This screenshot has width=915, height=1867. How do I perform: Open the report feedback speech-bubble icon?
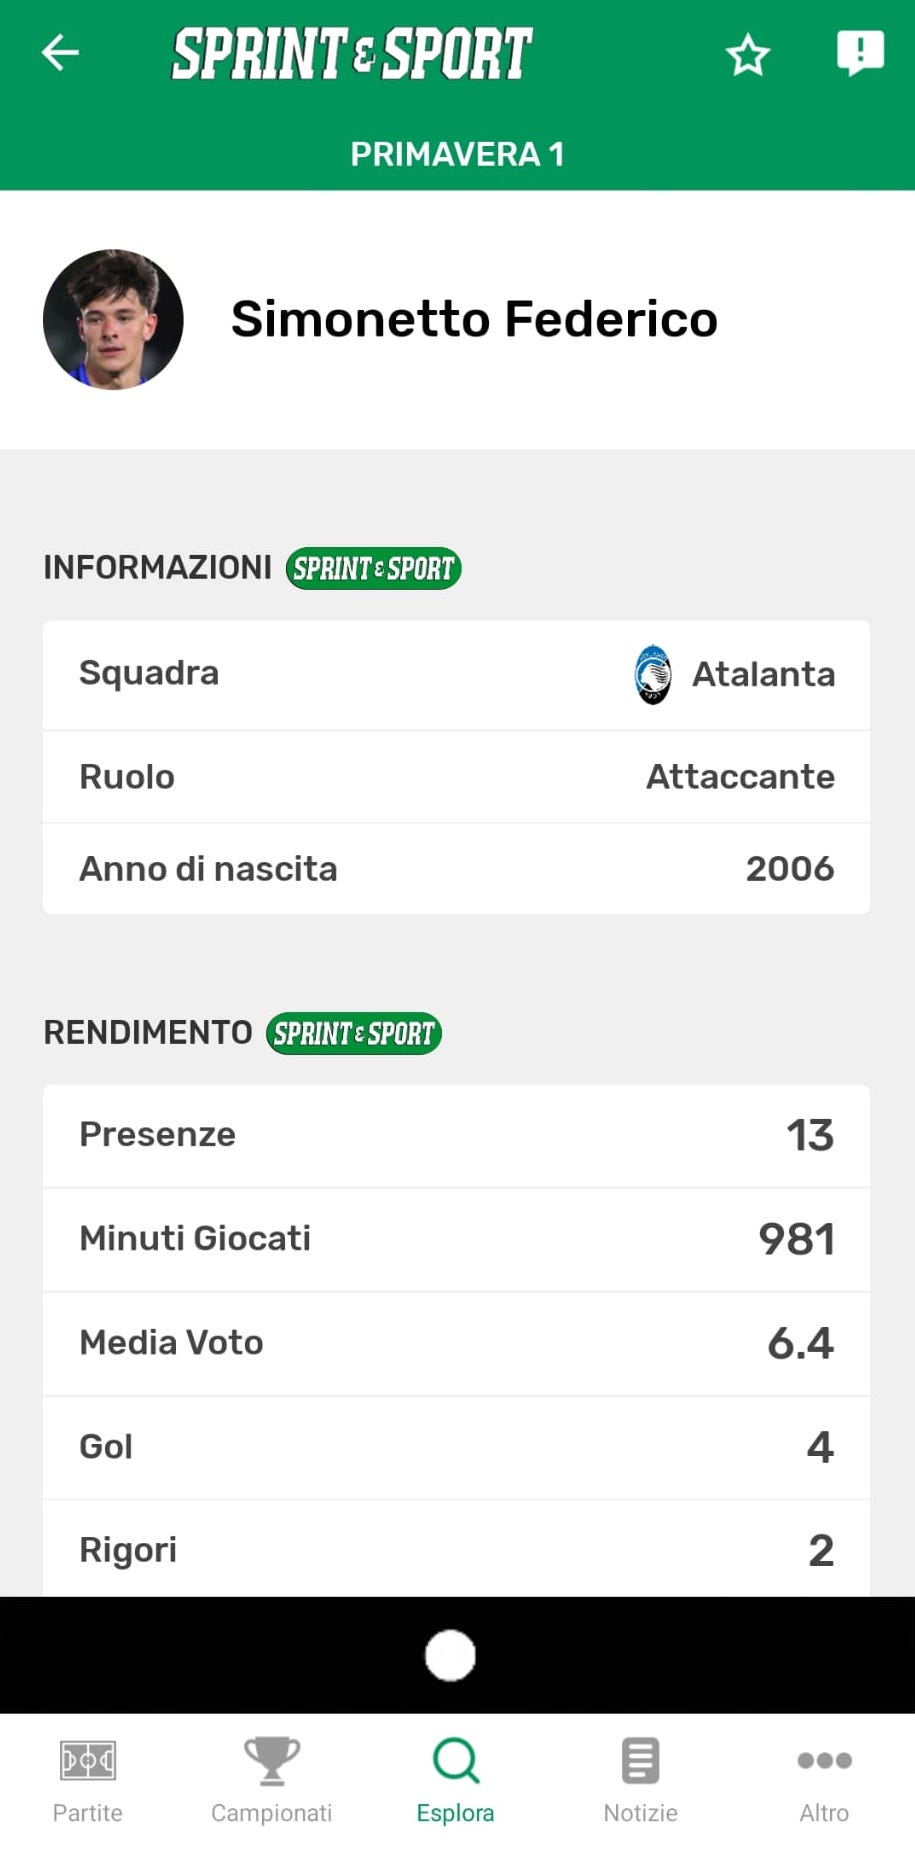(859, 53)
